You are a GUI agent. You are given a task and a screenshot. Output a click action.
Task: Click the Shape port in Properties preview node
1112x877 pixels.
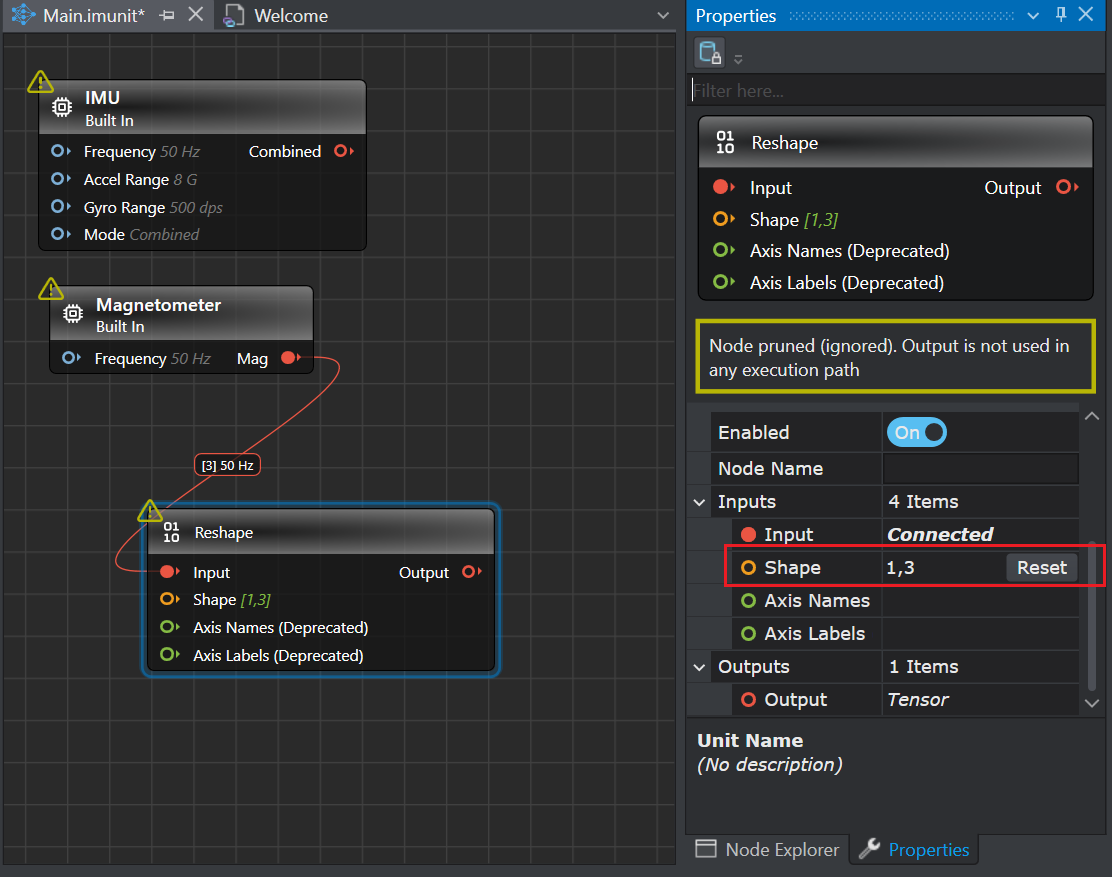(723, 219)
